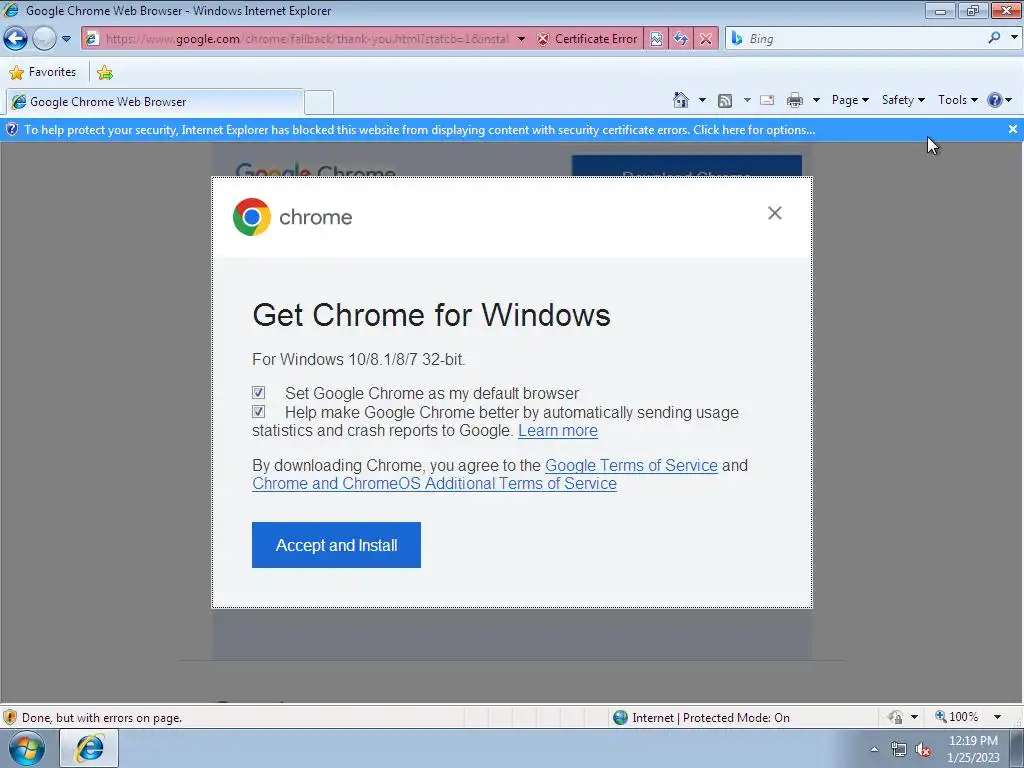
Task: Click the Read Mail icon
Action: 767,100
